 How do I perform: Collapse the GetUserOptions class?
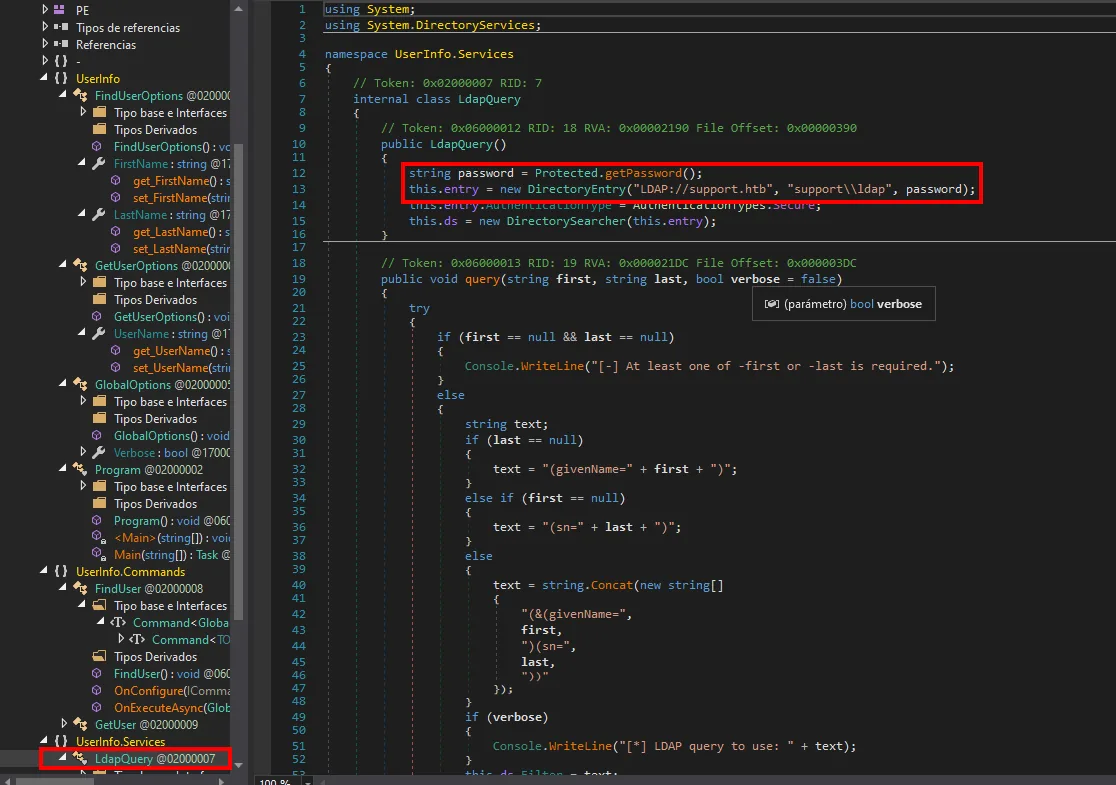(x=63, y=265)
